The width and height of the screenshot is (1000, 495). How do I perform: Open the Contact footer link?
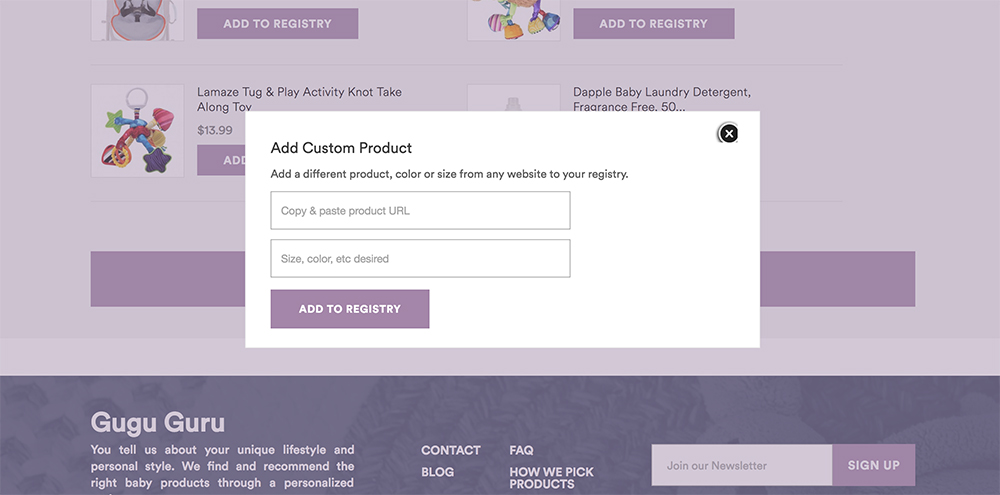tap(451, 450)
